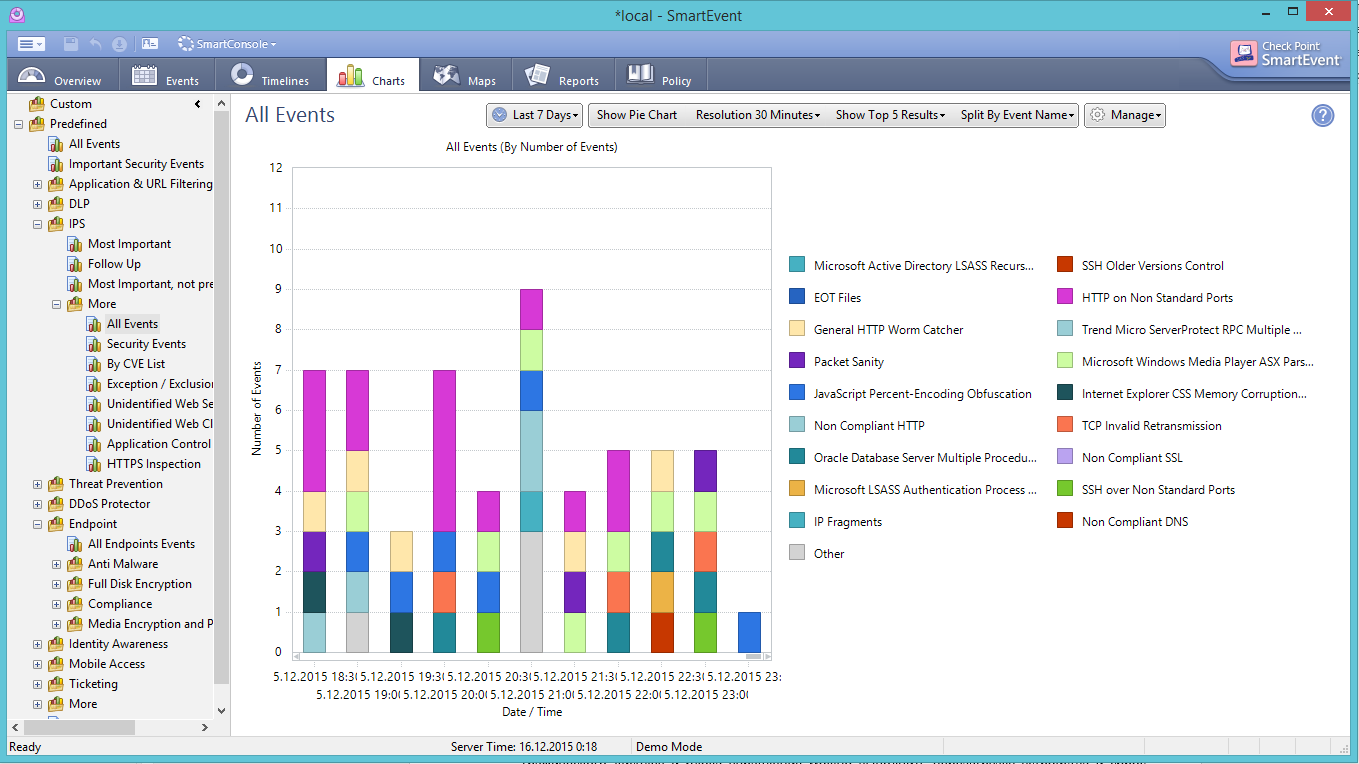The height and width of the screenshot is (764, 1359).
Task: Click the undo arrow icon
Action: point(96,44)
